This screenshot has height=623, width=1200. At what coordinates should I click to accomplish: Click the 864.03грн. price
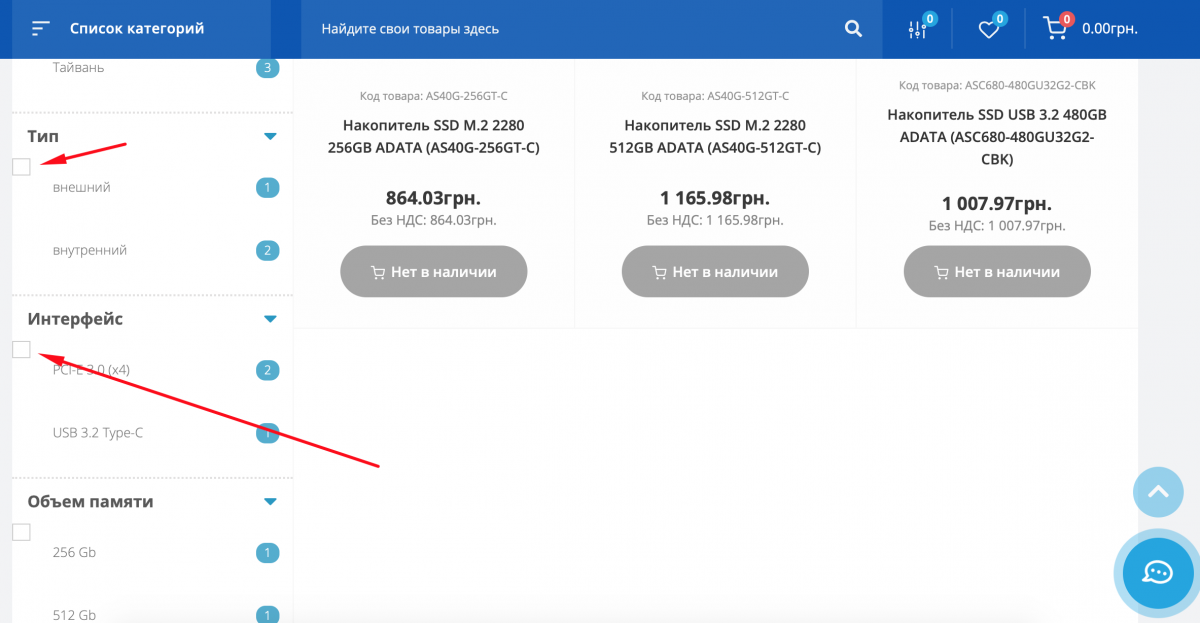click(433, 198)
